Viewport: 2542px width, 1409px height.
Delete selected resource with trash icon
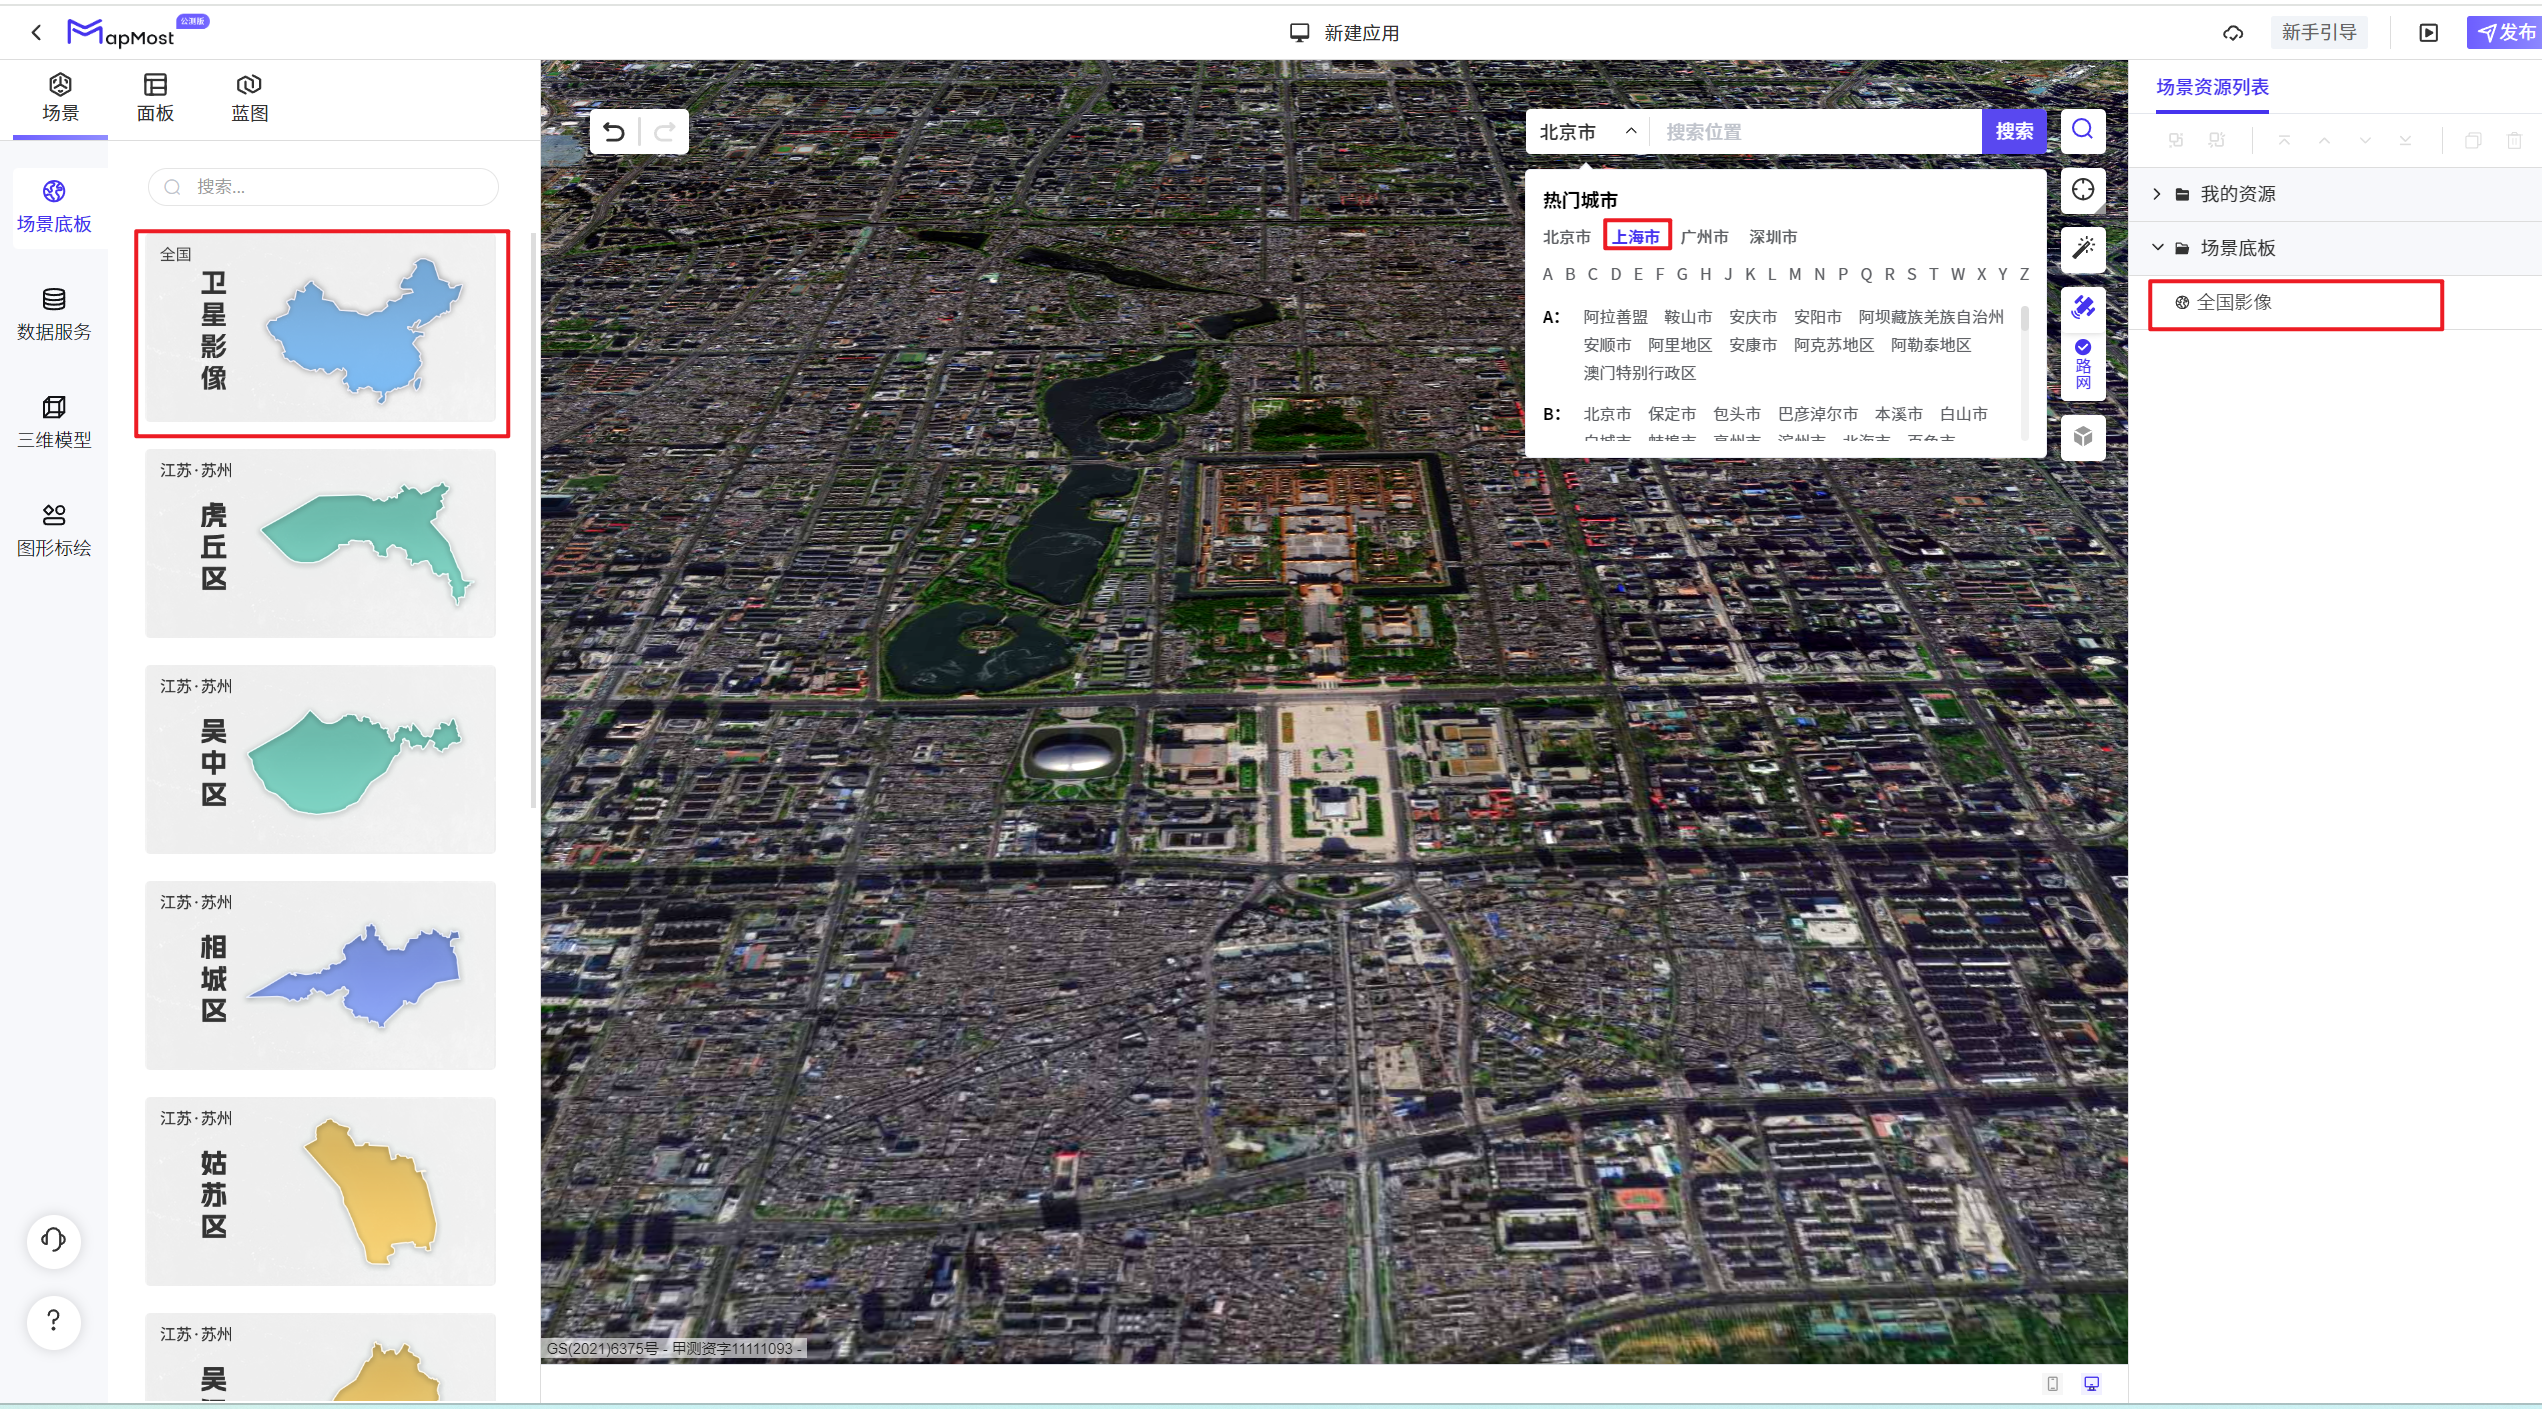(x=2514, y=141)
